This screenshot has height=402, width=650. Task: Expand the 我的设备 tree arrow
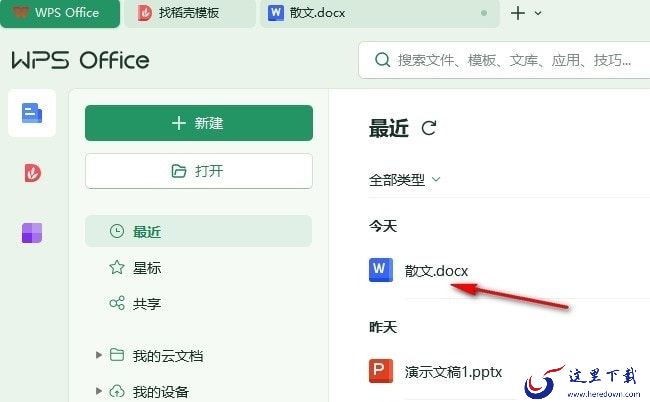coord(98,391)
